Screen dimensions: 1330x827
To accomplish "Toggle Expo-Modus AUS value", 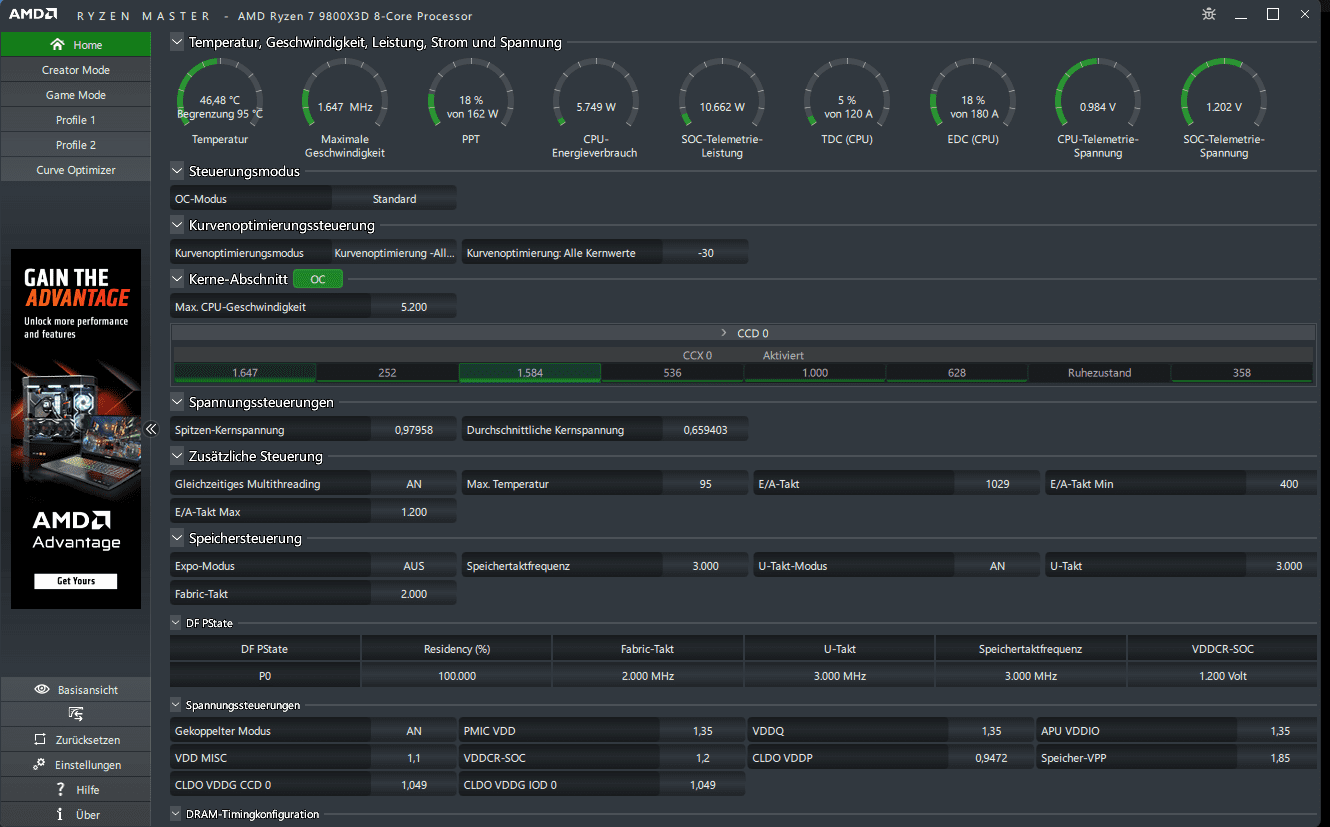I will (414, 566).
